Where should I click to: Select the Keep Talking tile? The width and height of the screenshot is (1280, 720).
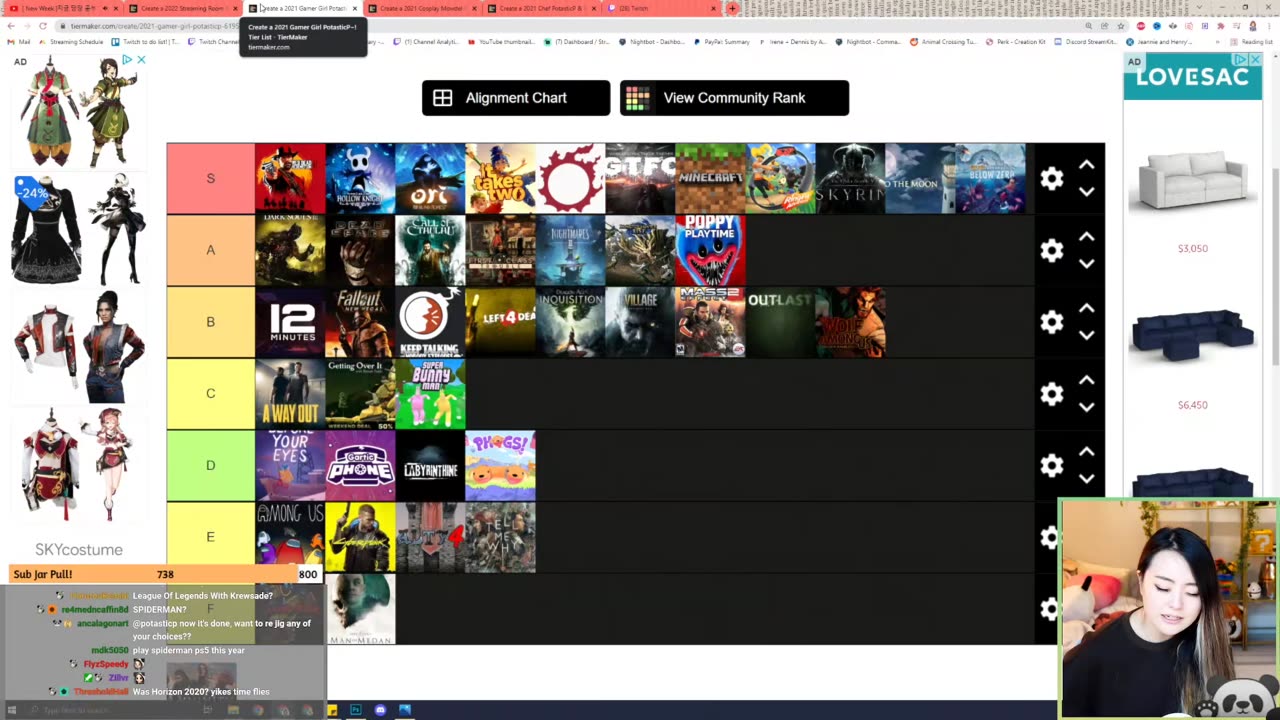coord(430,322)
